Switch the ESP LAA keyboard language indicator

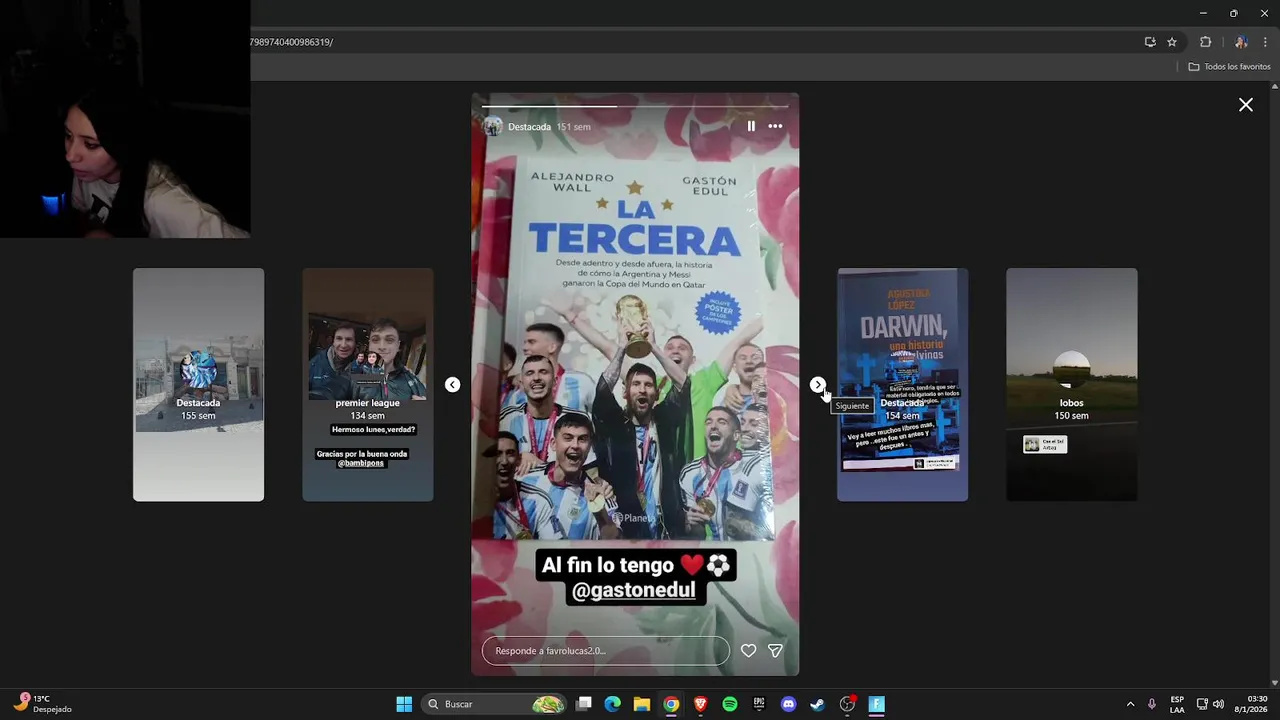click(x=1177, y=704)
